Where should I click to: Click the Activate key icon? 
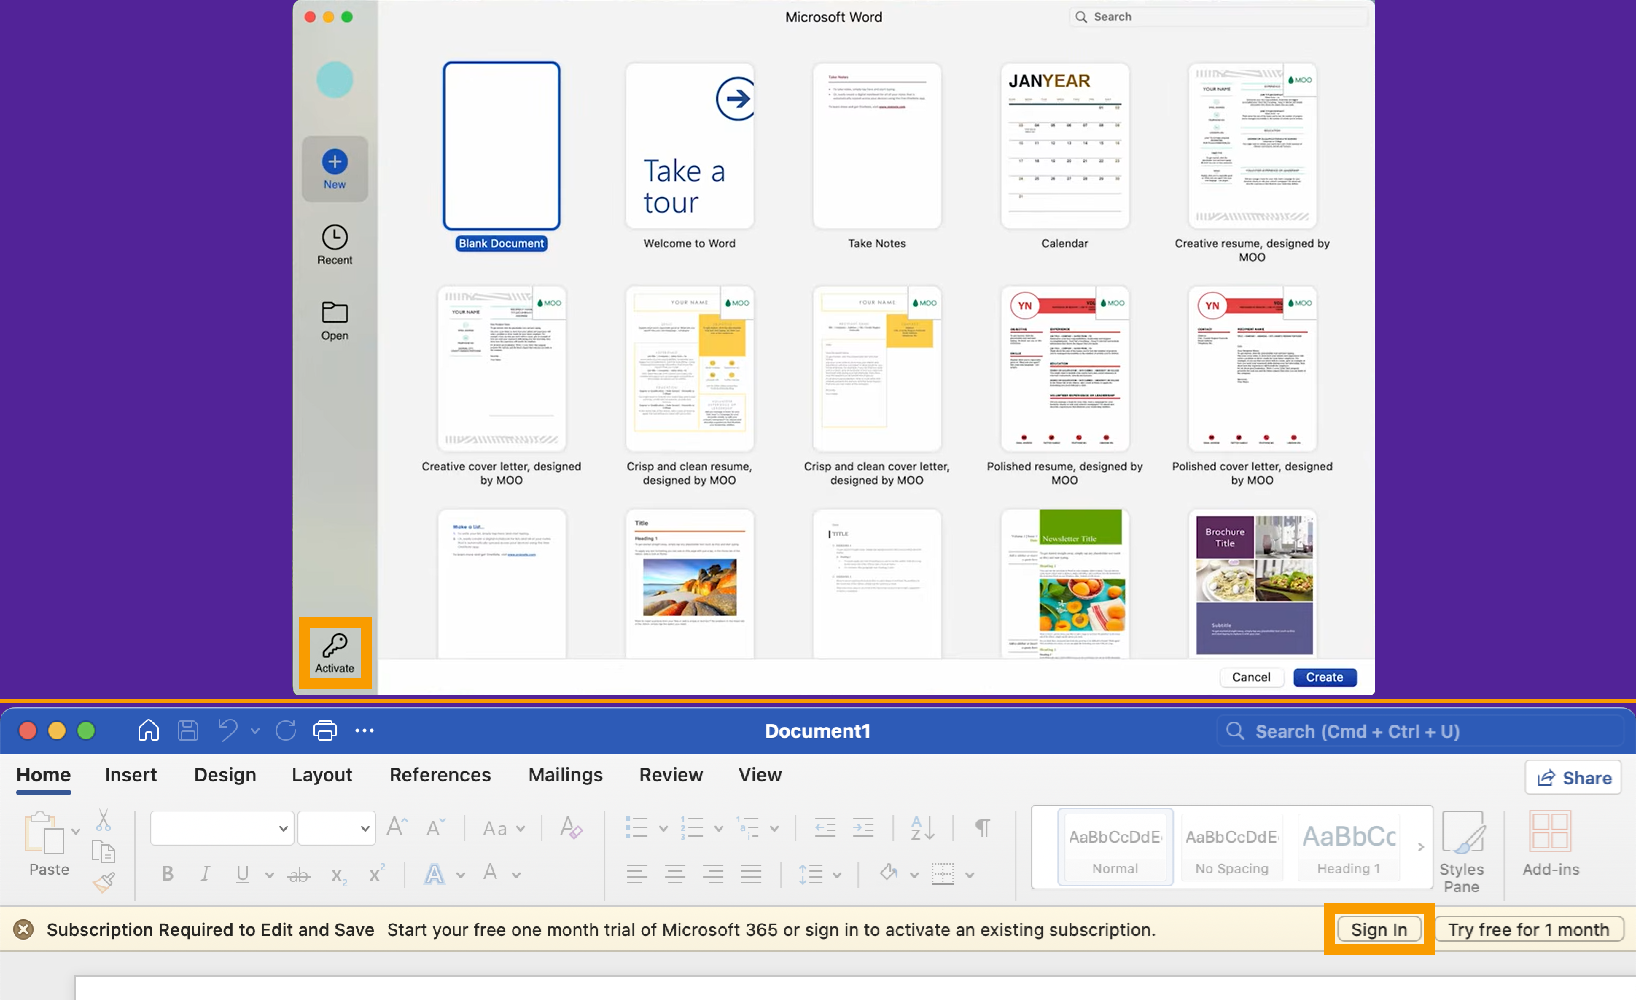tap(335, 645)
